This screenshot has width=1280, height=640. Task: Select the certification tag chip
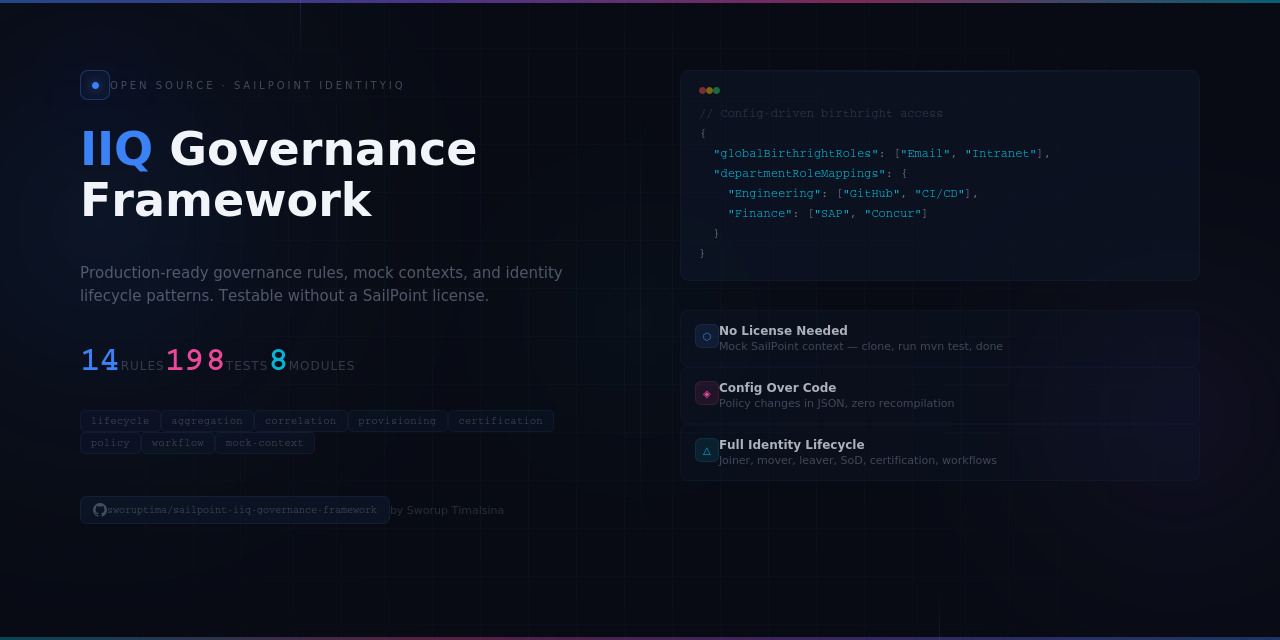(500, 421)
